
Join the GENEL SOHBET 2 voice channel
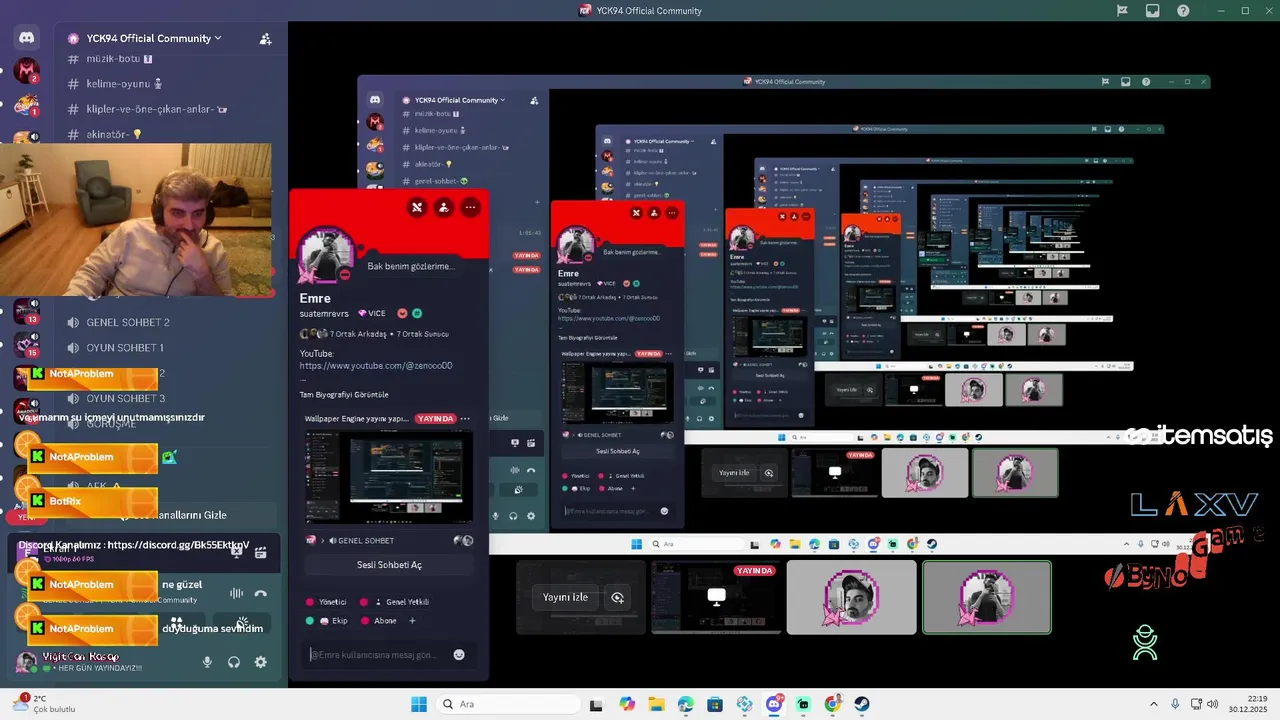coord(119,322)
